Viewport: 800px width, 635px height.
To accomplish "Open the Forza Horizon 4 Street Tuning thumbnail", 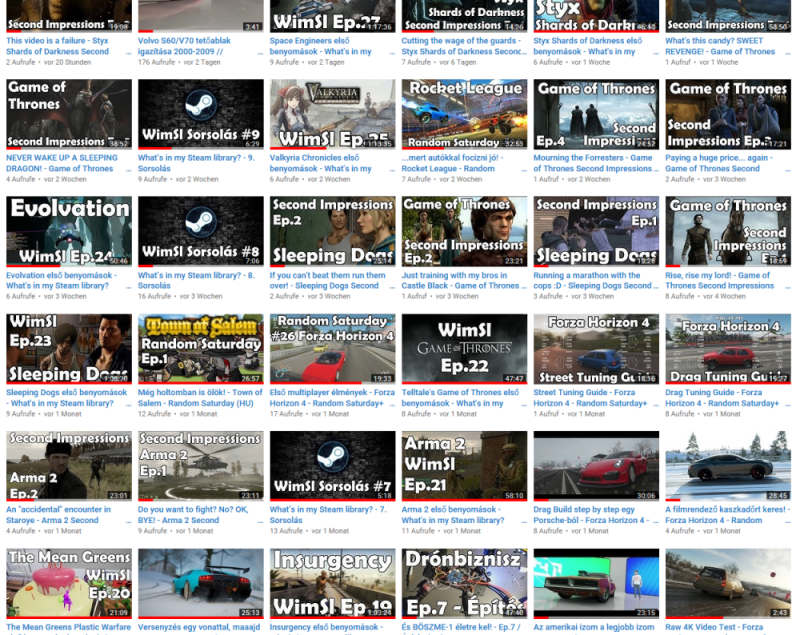I will pos(596,348).
